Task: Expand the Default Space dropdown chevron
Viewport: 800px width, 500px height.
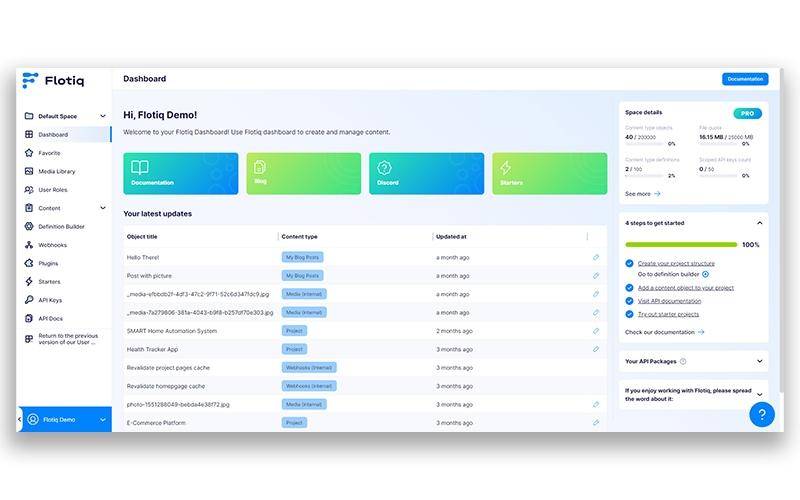Action: [103, 116]
